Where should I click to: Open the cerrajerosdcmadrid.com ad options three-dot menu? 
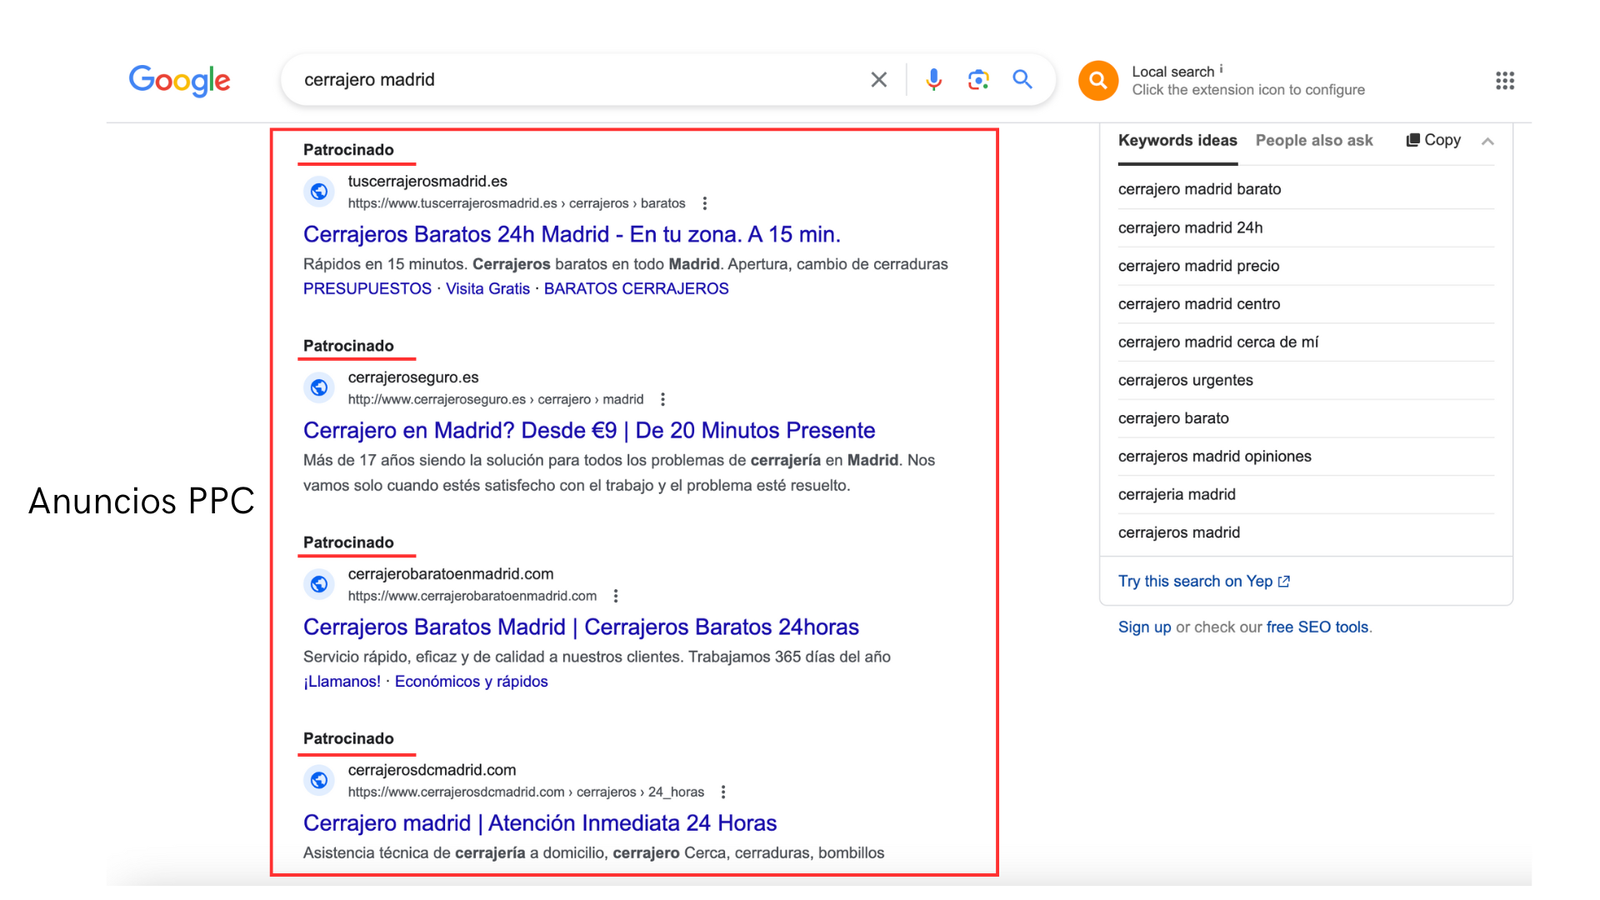pyautogui.click(x=723, y=792)
